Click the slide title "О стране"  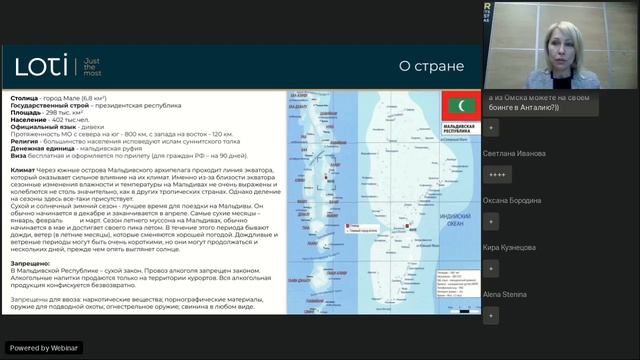tap(431, 66)
